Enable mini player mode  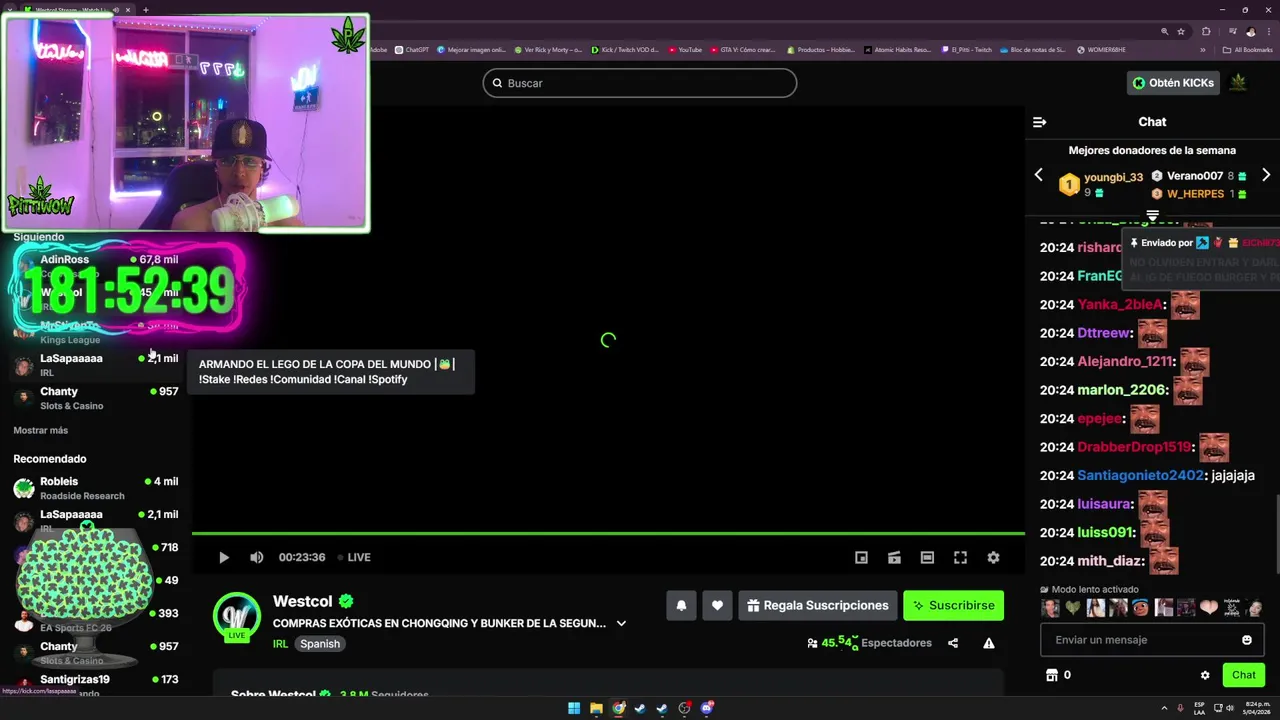point(861,557)
